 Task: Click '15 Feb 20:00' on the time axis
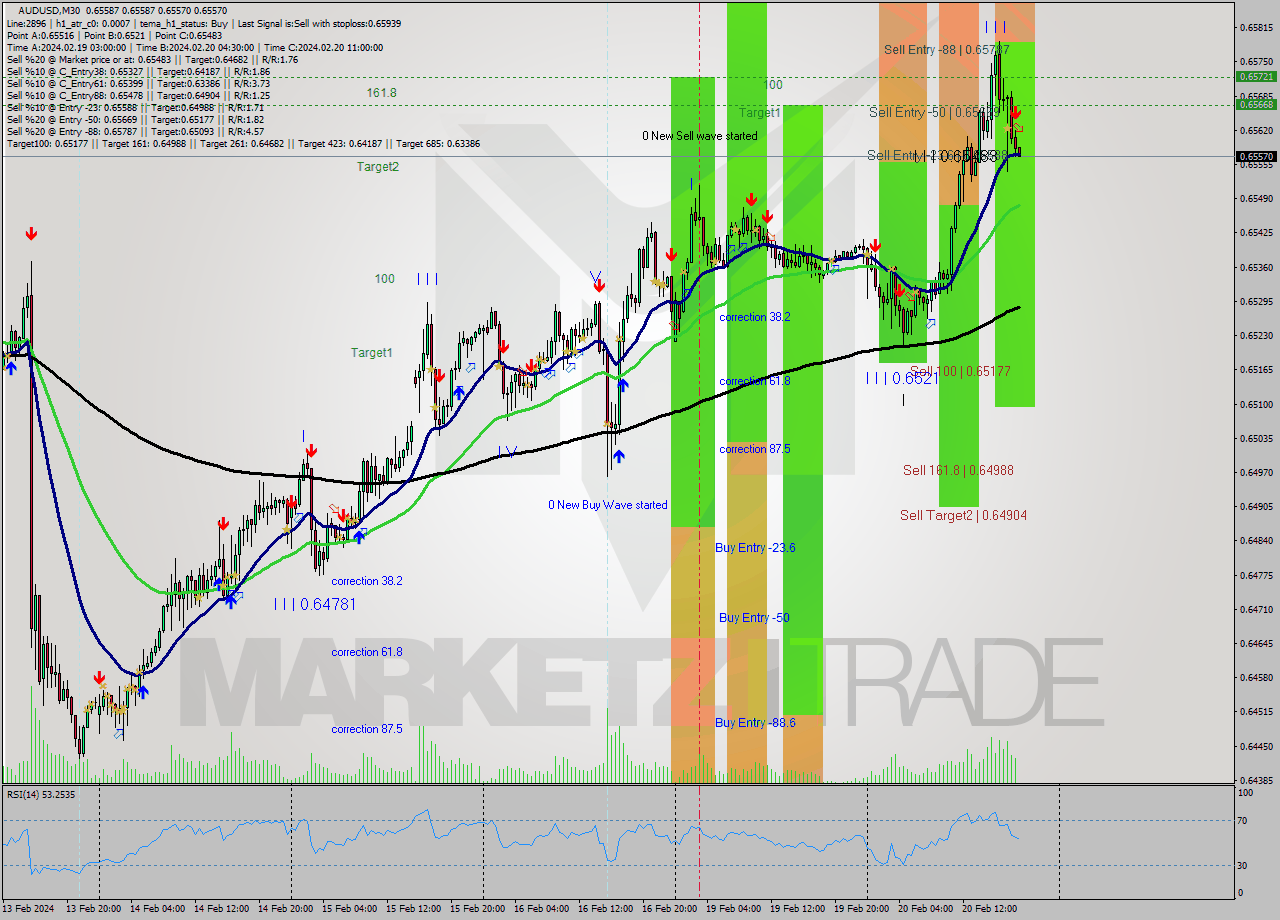[x=476, y=909]
